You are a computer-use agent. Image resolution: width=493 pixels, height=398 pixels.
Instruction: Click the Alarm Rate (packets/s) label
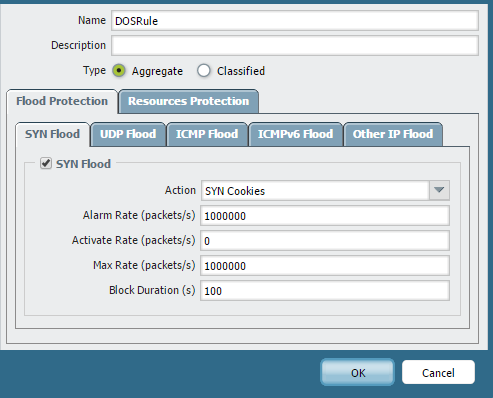(x=139, y=215)
